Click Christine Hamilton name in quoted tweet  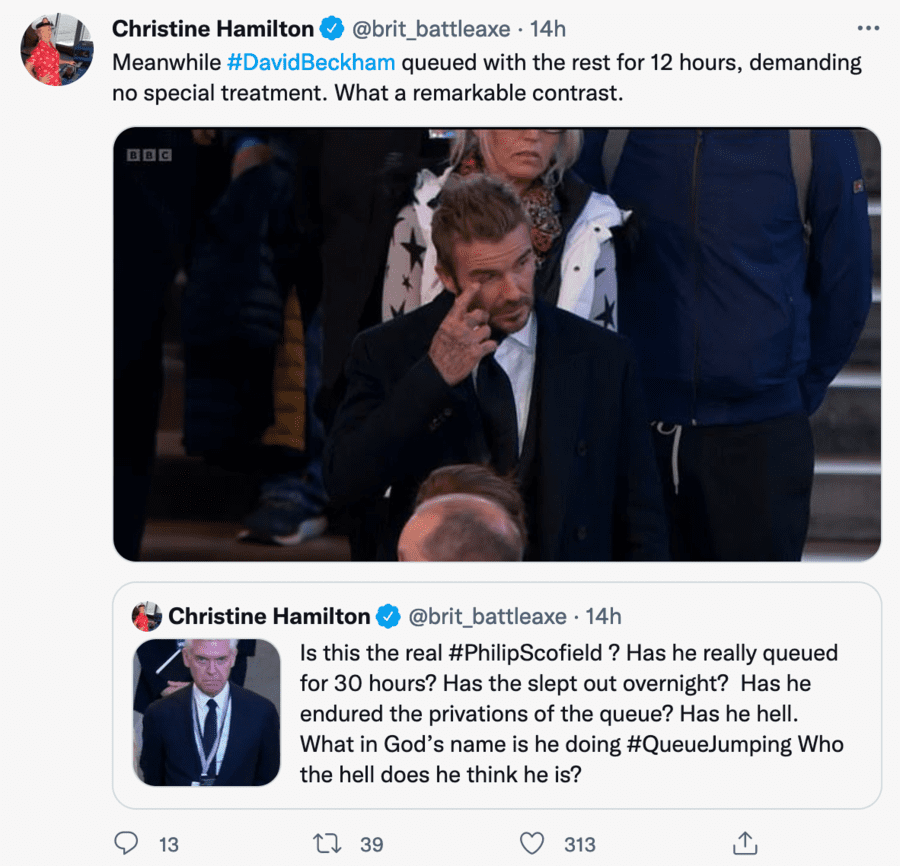[x=269, y=616]
